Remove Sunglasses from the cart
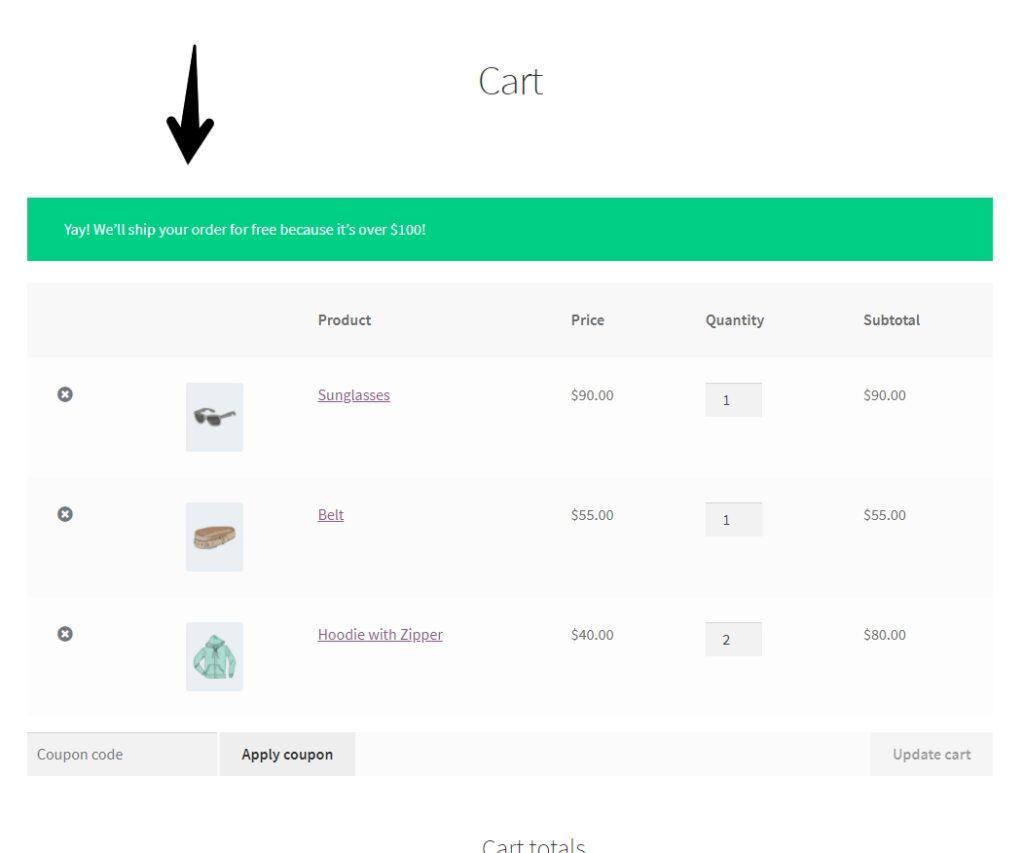The height and width of the screenshot is (853, 1024). pyautogui.click(x=65, y=394)
